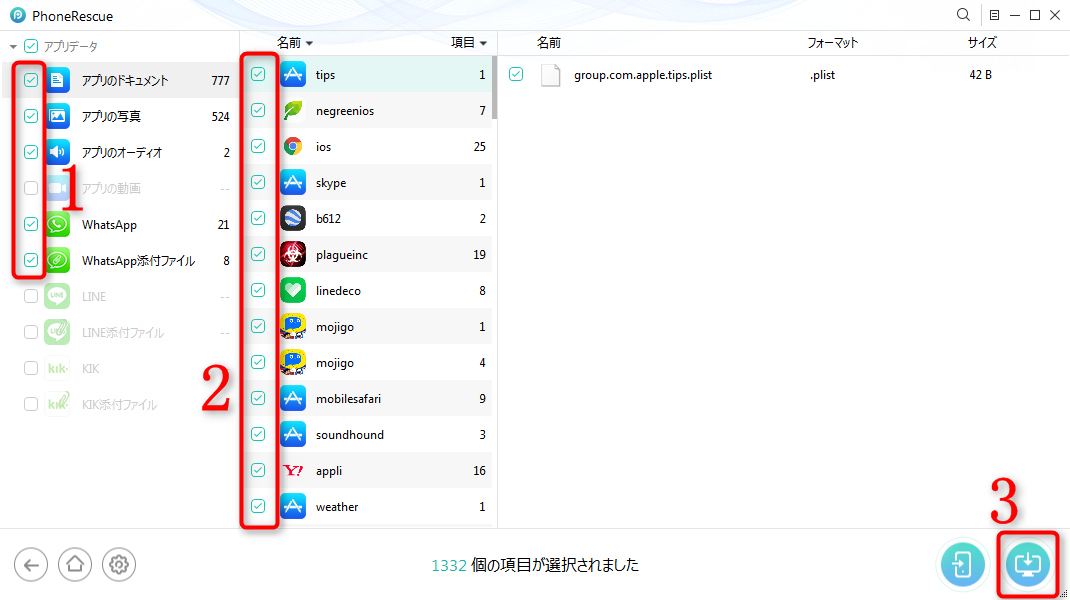The width and height of the screenshot is (1070, 600).
Task: Select the アプリの動画 category
Action: click(121, 188)
